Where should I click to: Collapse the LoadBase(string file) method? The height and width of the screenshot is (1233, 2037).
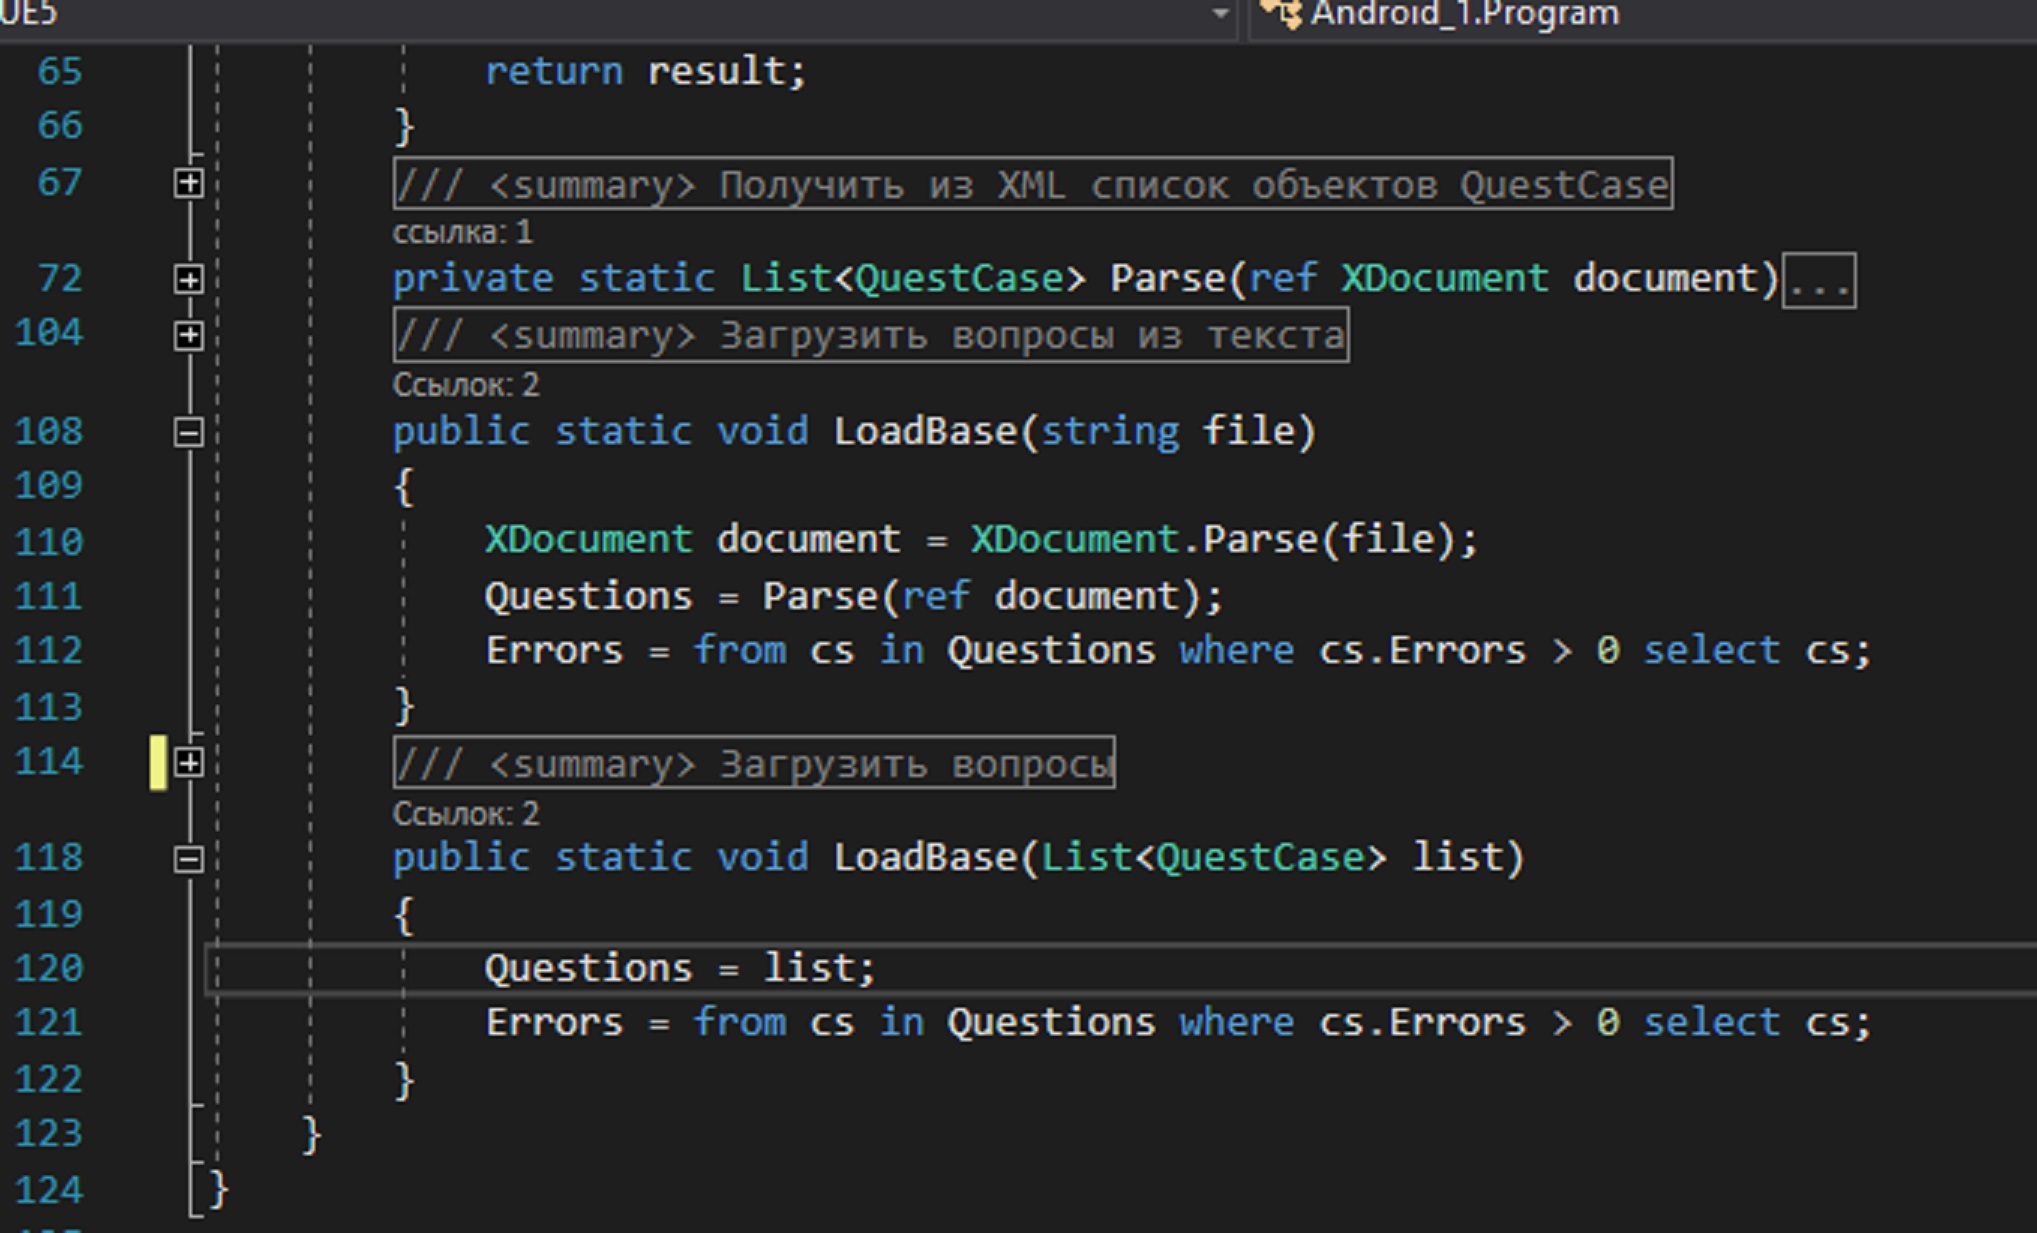tap(188, 432)
